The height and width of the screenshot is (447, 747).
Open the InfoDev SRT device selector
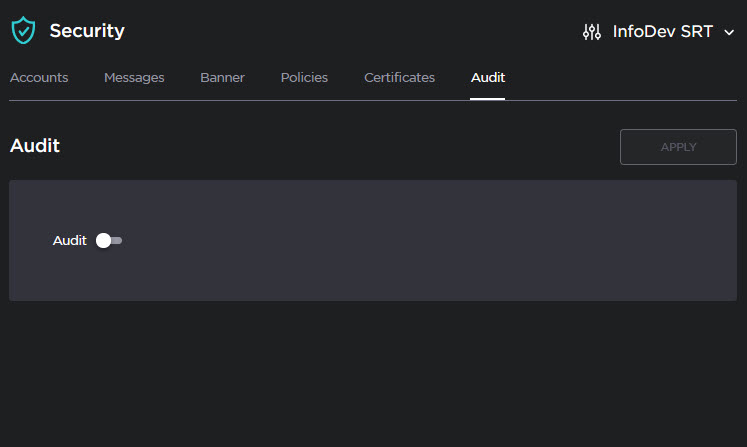662,32
